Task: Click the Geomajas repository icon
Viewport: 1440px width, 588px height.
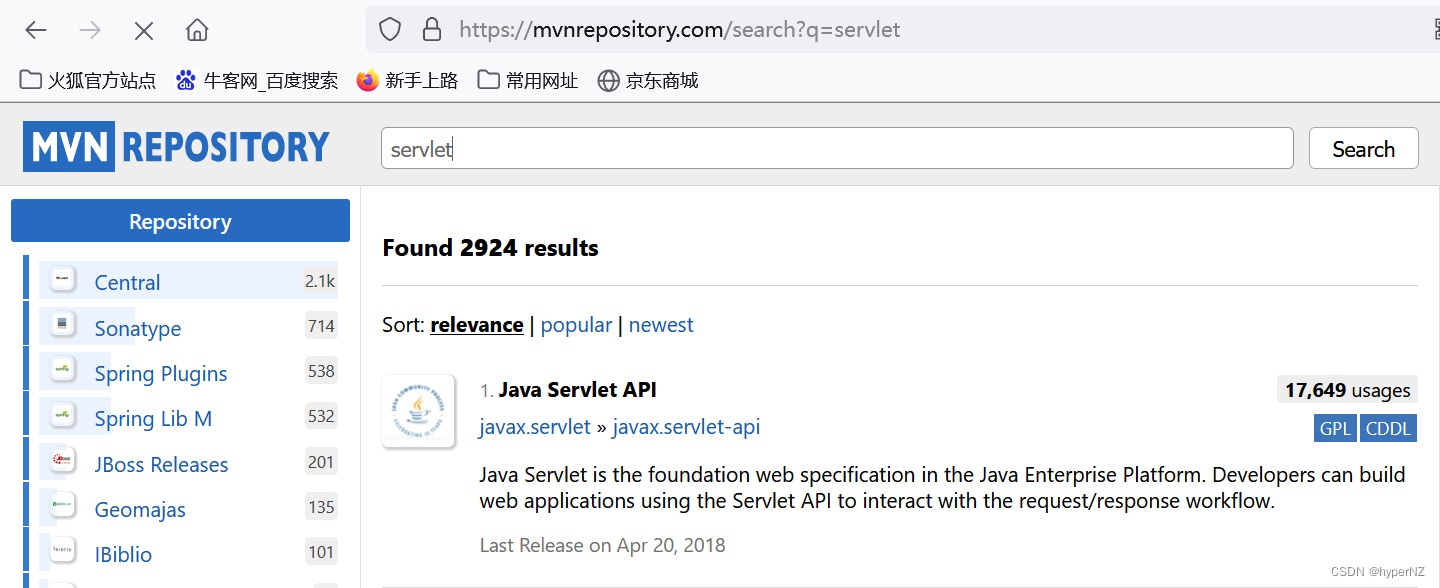Action: 62,507
